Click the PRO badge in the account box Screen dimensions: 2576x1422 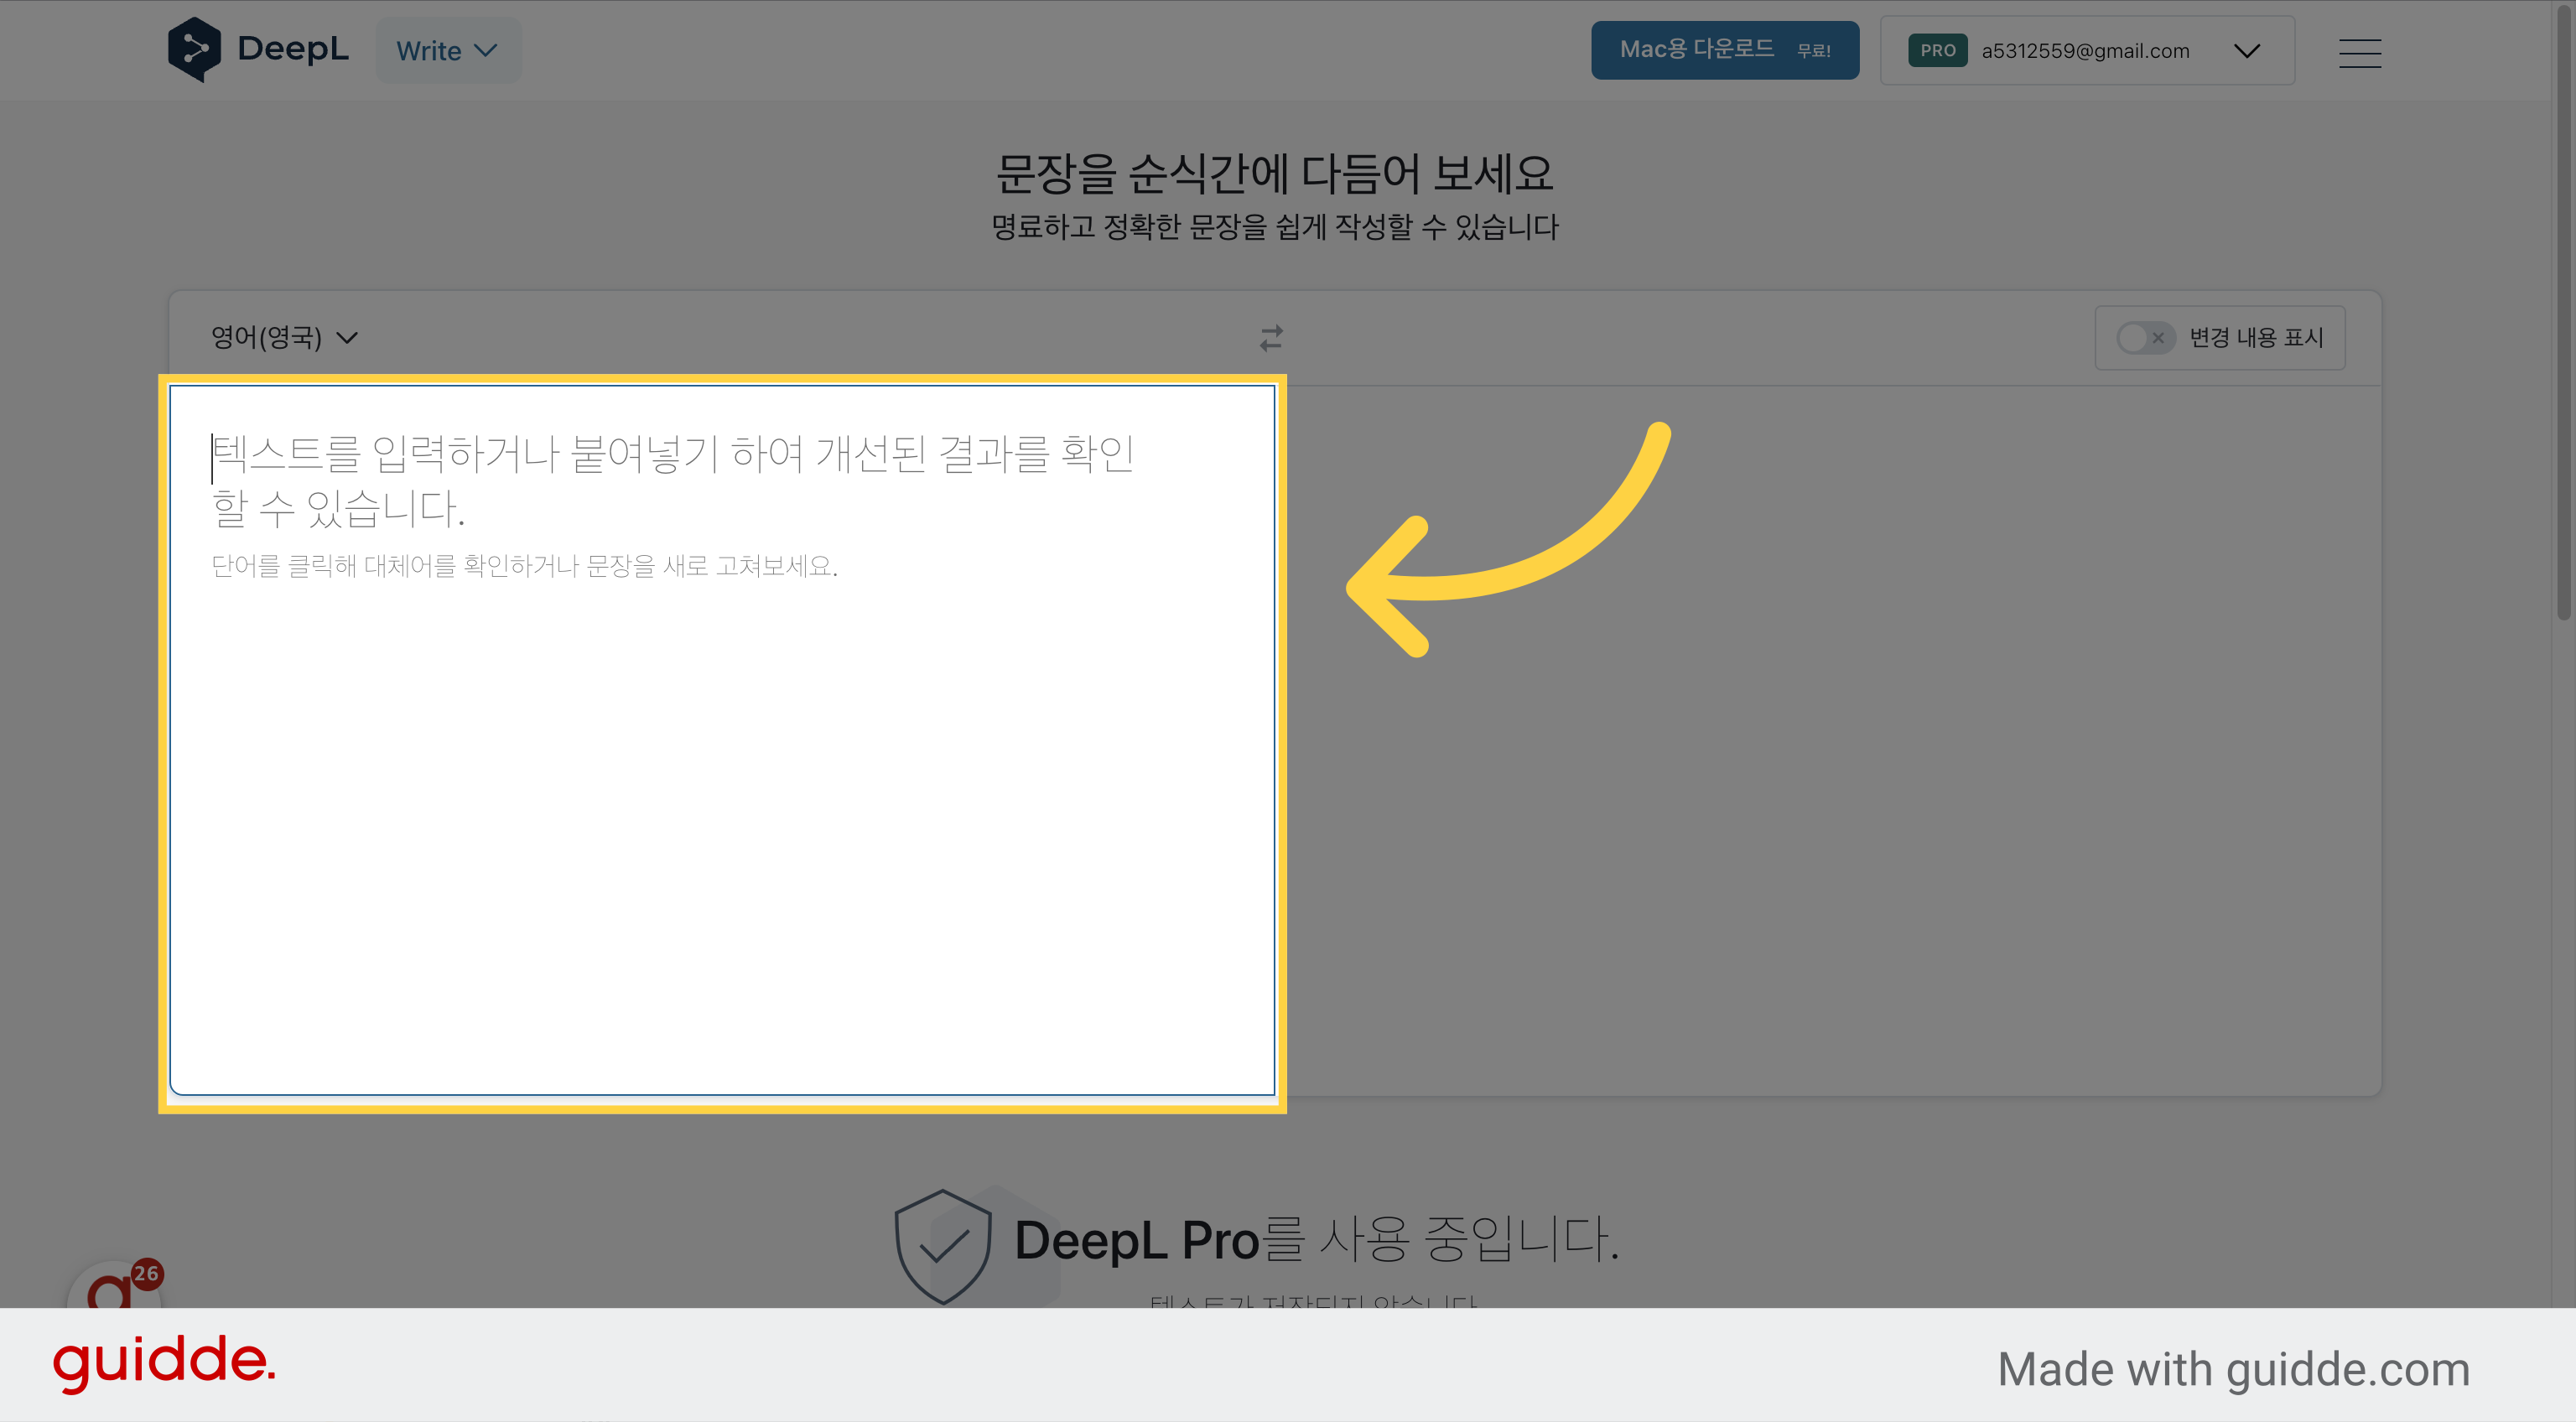pyautogui.click(x=1937, y=50)
